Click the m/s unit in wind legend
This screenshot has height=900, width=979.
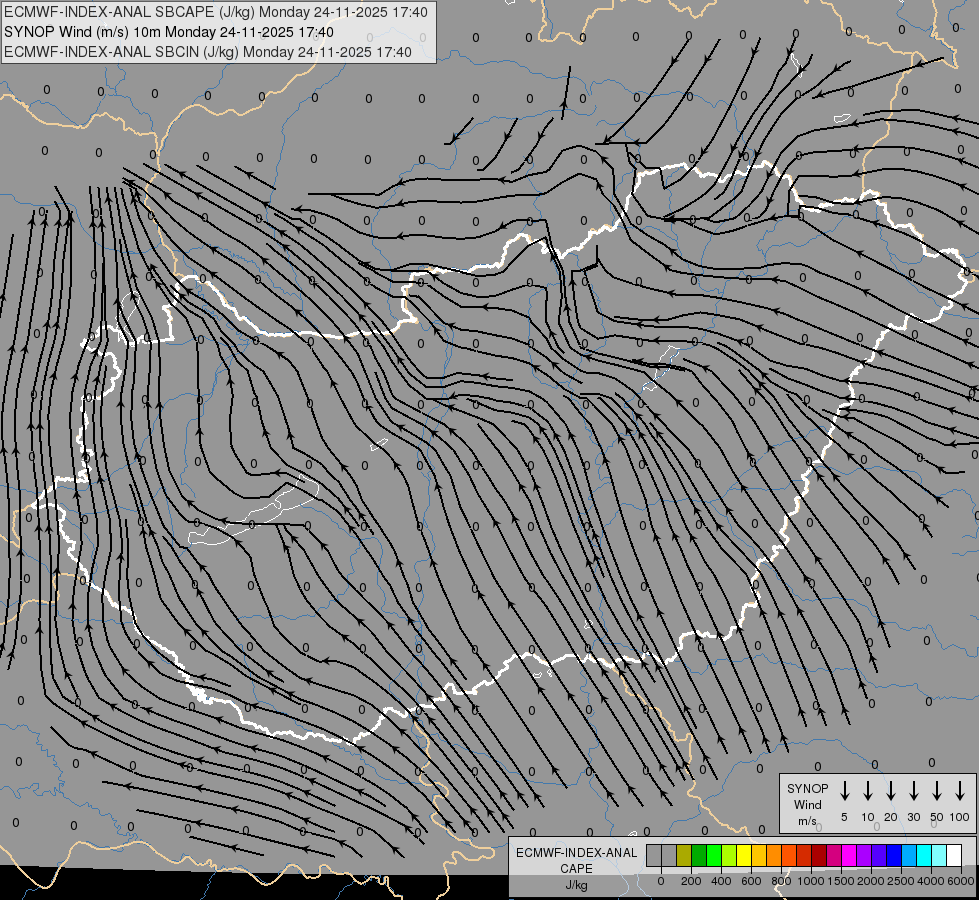coord(807,821)
